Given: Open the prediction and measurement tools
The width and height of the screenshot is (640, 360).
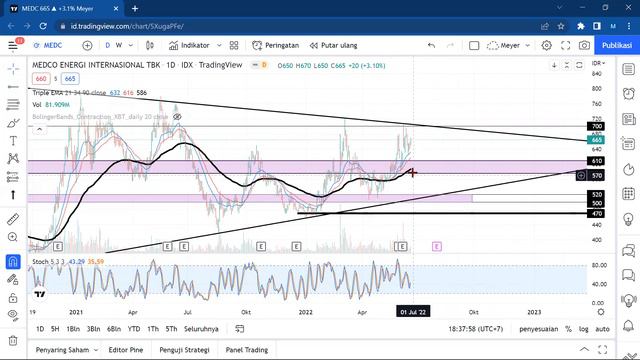Looking at the screenshot, I should (x=13, y=177).
